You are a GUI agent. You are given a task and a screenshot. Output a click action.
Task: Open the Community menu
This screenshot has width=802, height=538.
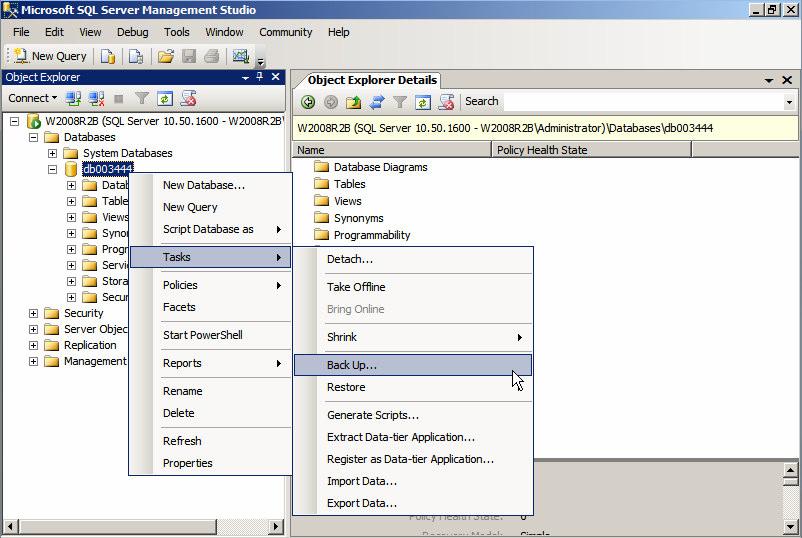285,32
